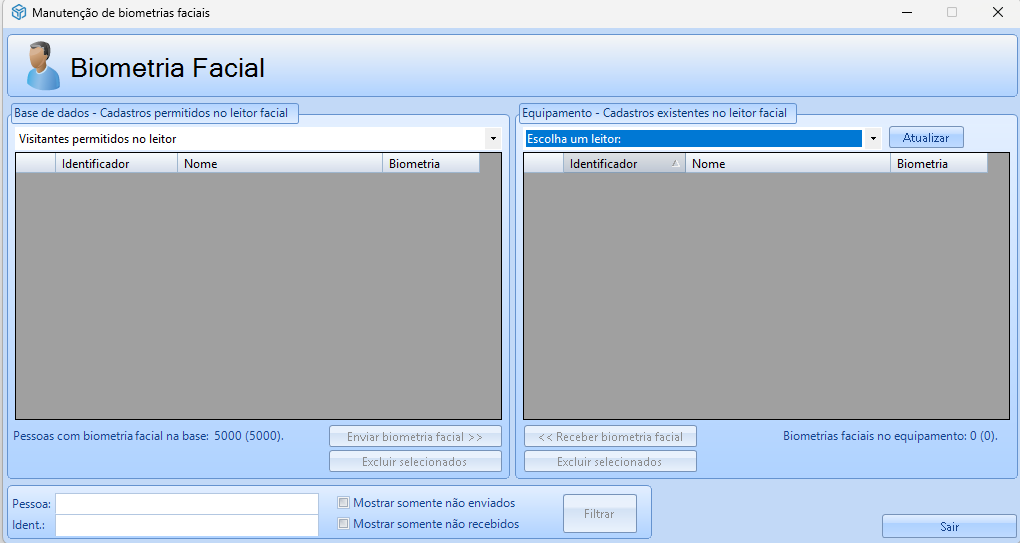Enable 'Mostrar somente não enviados' checkbox
This screenshot has width=1020, height=543.
click(343, 503)
